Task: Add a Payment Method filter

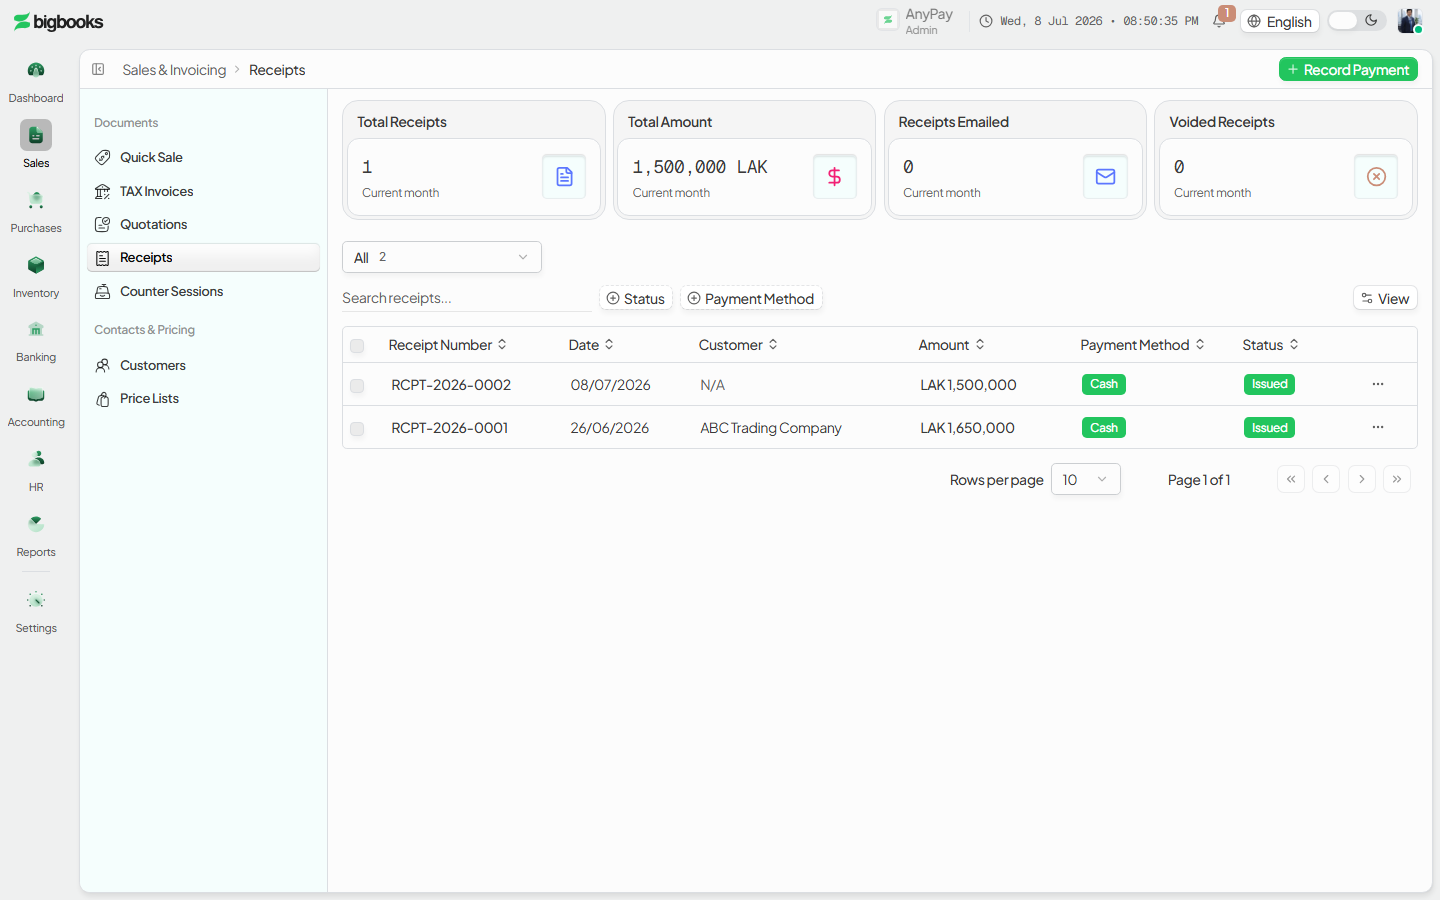Action: pos(751,298)
